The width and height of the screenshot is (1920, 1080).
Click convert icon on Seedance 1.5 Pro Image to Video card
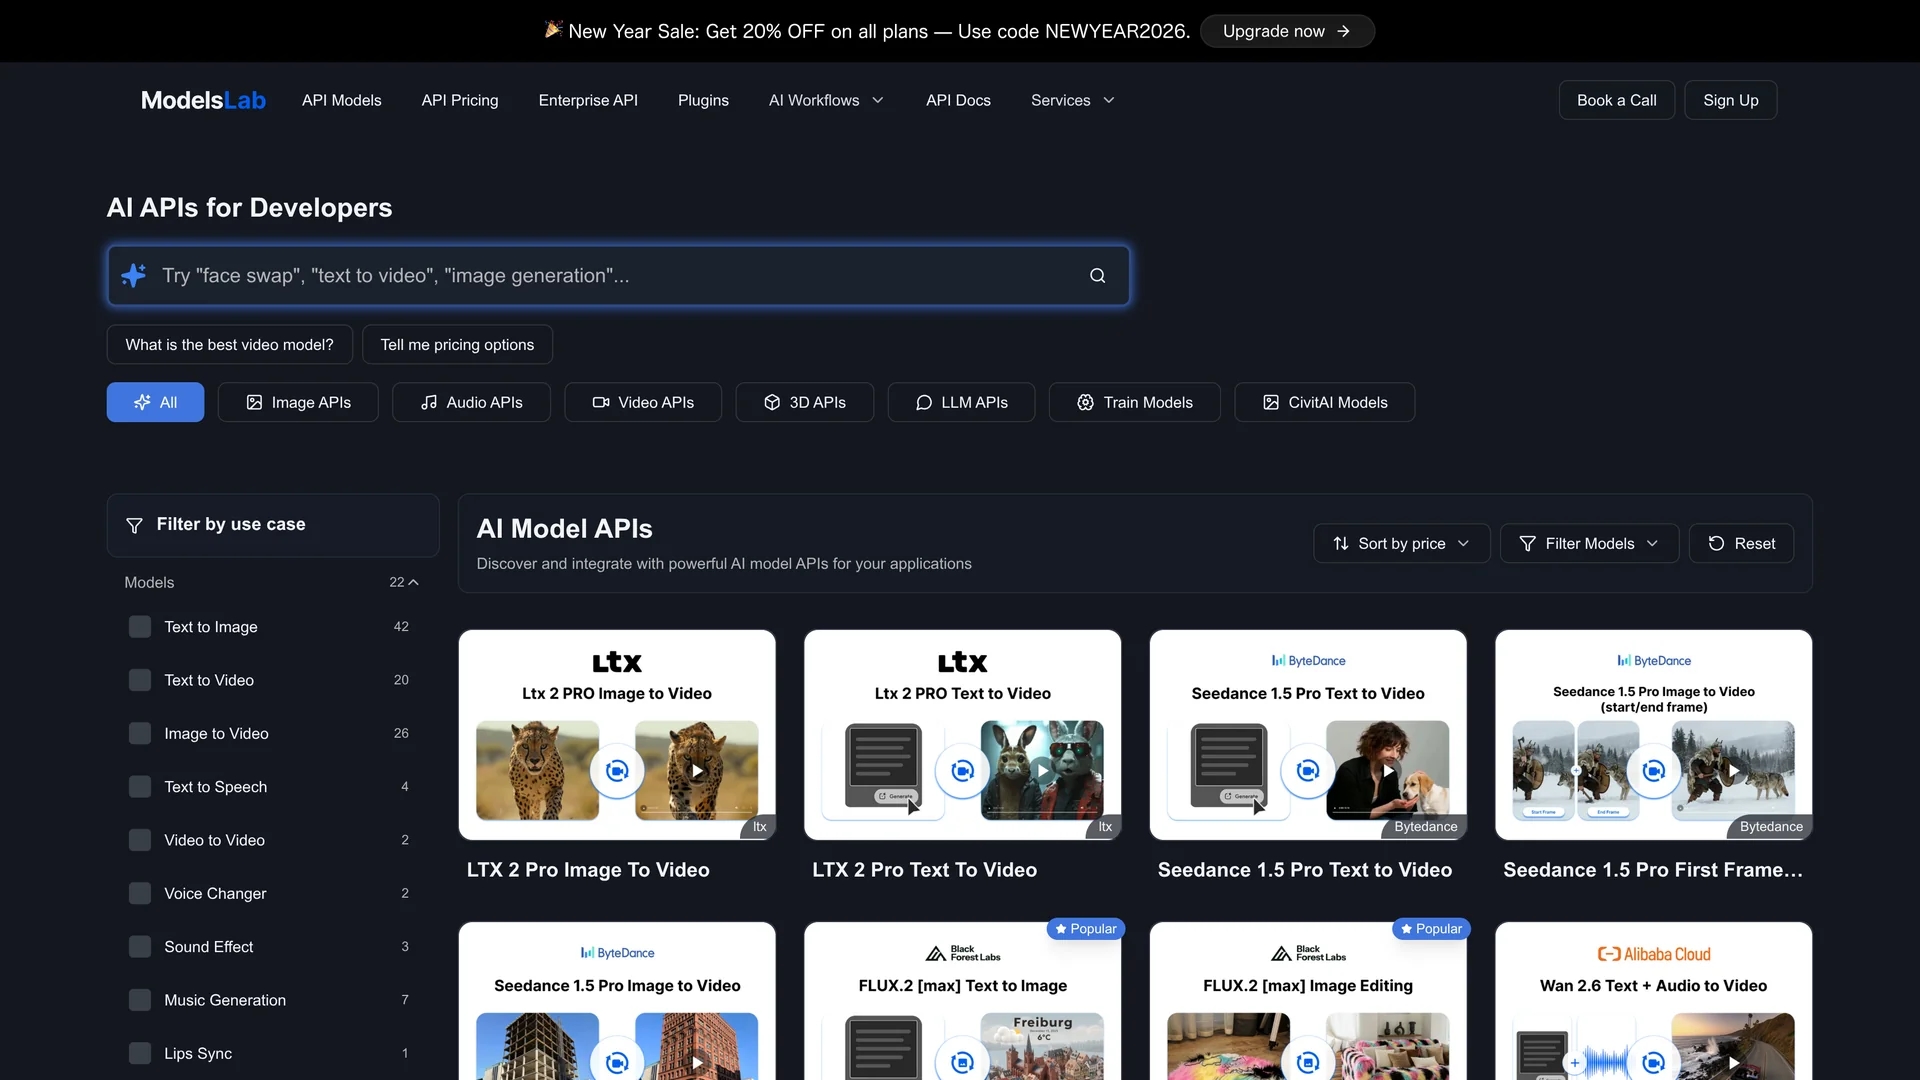click(617, 1061)
